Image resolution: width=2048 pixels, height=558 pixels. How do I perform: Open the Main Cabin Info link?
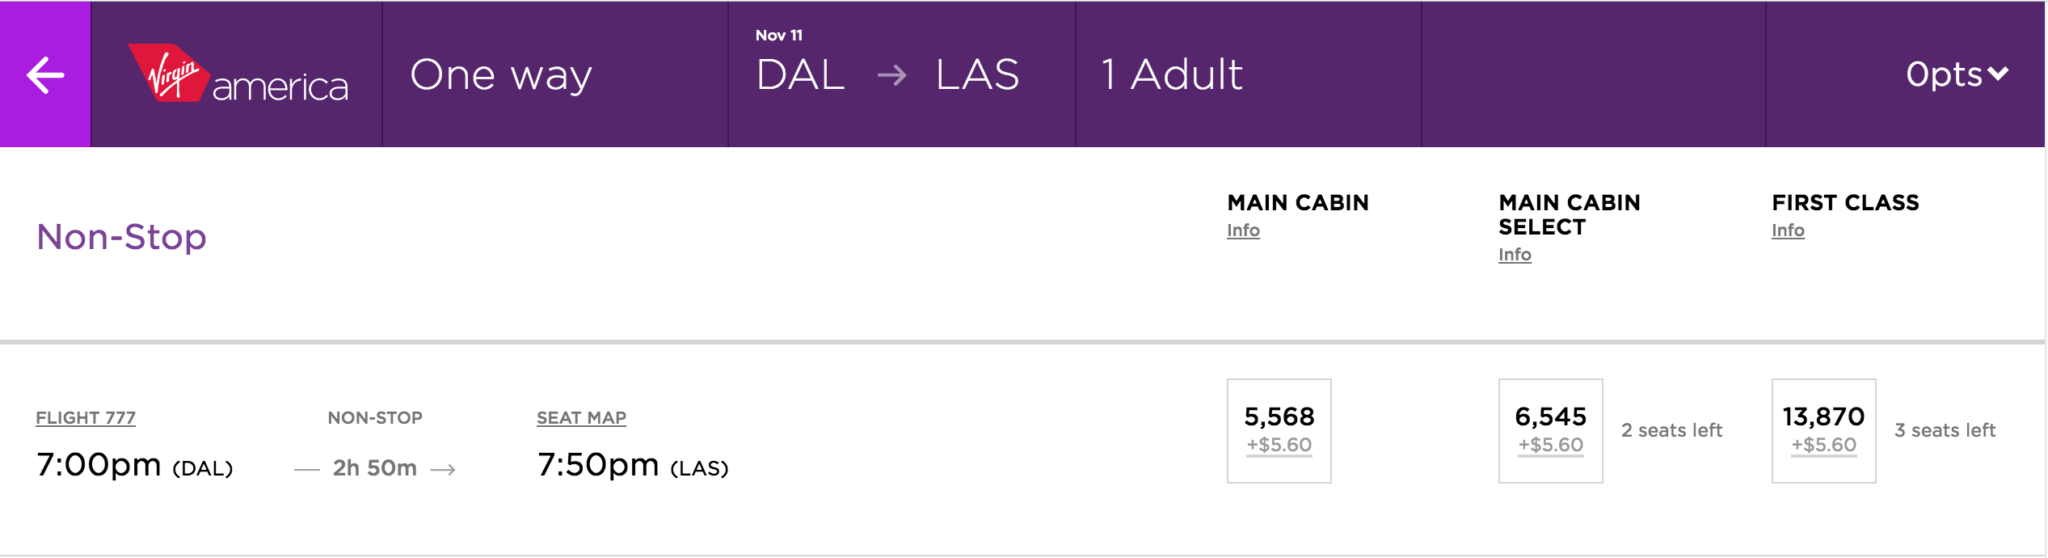[x=1243, y=230]
